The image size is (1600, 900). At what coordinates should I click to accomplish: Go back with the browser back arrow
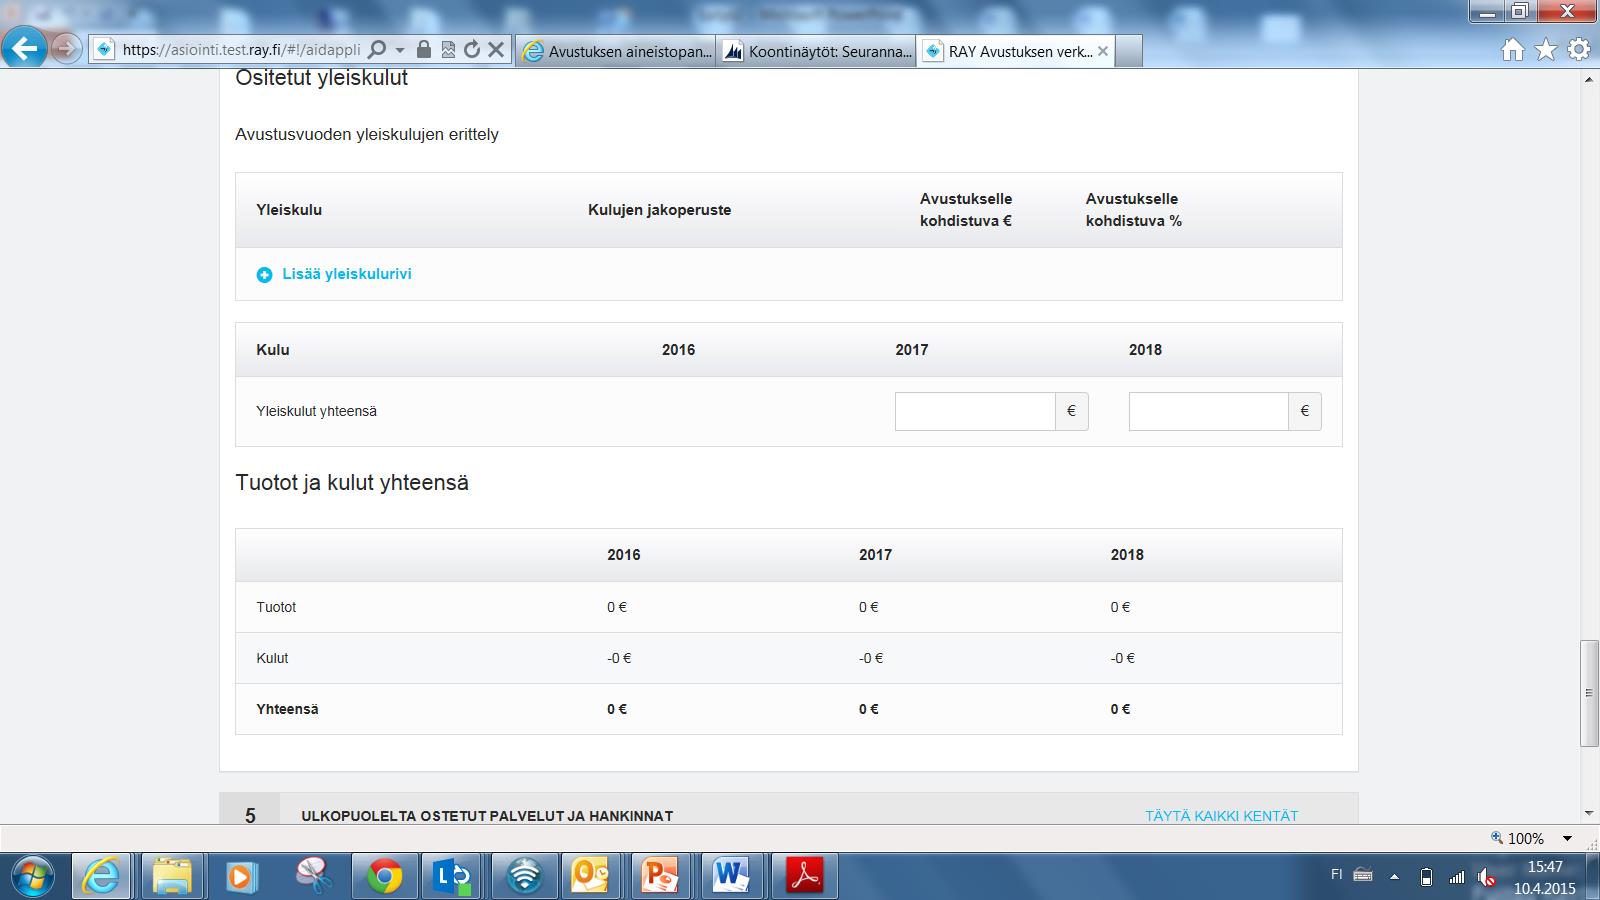coord(25,47)
